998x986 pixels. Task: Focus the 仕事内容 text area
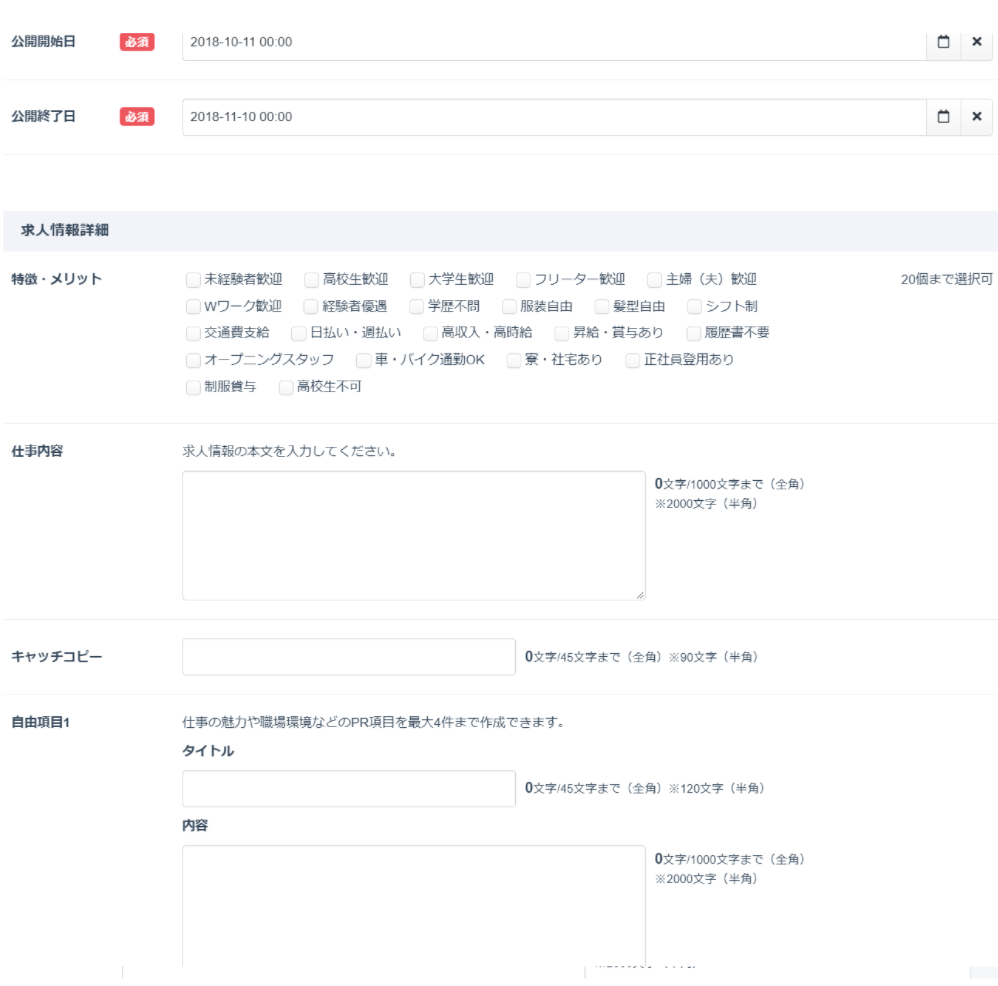413,535
